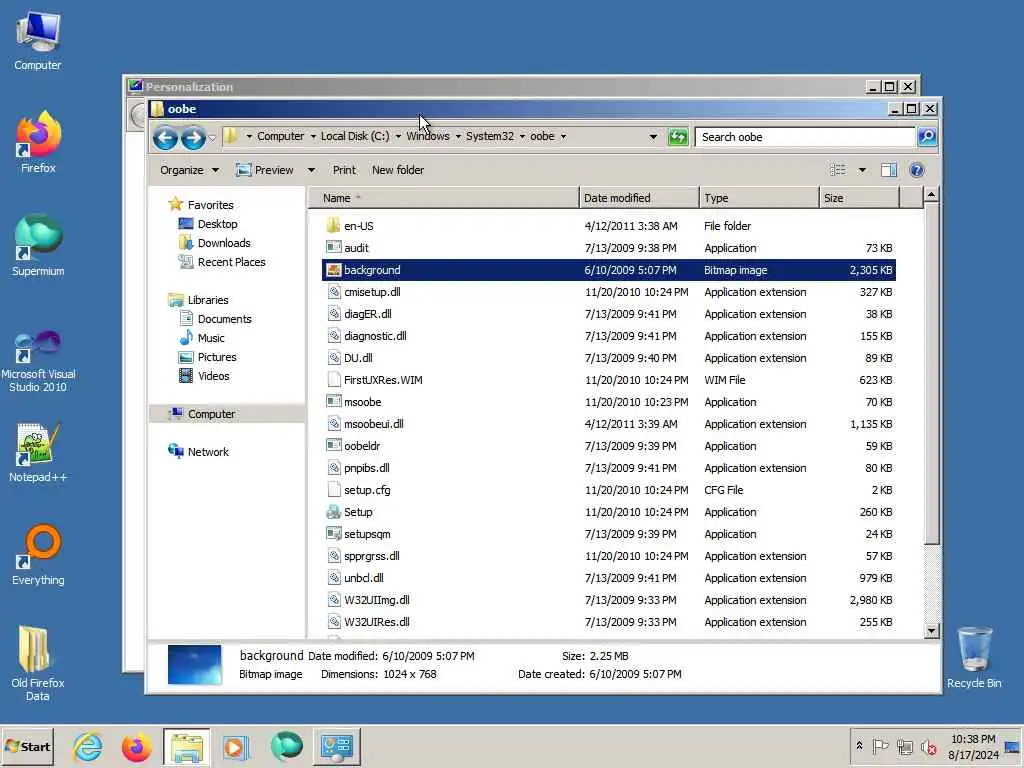Sort by the Type column header
1024x768 pixels.
pyautogui.click(x=759, y=198)
